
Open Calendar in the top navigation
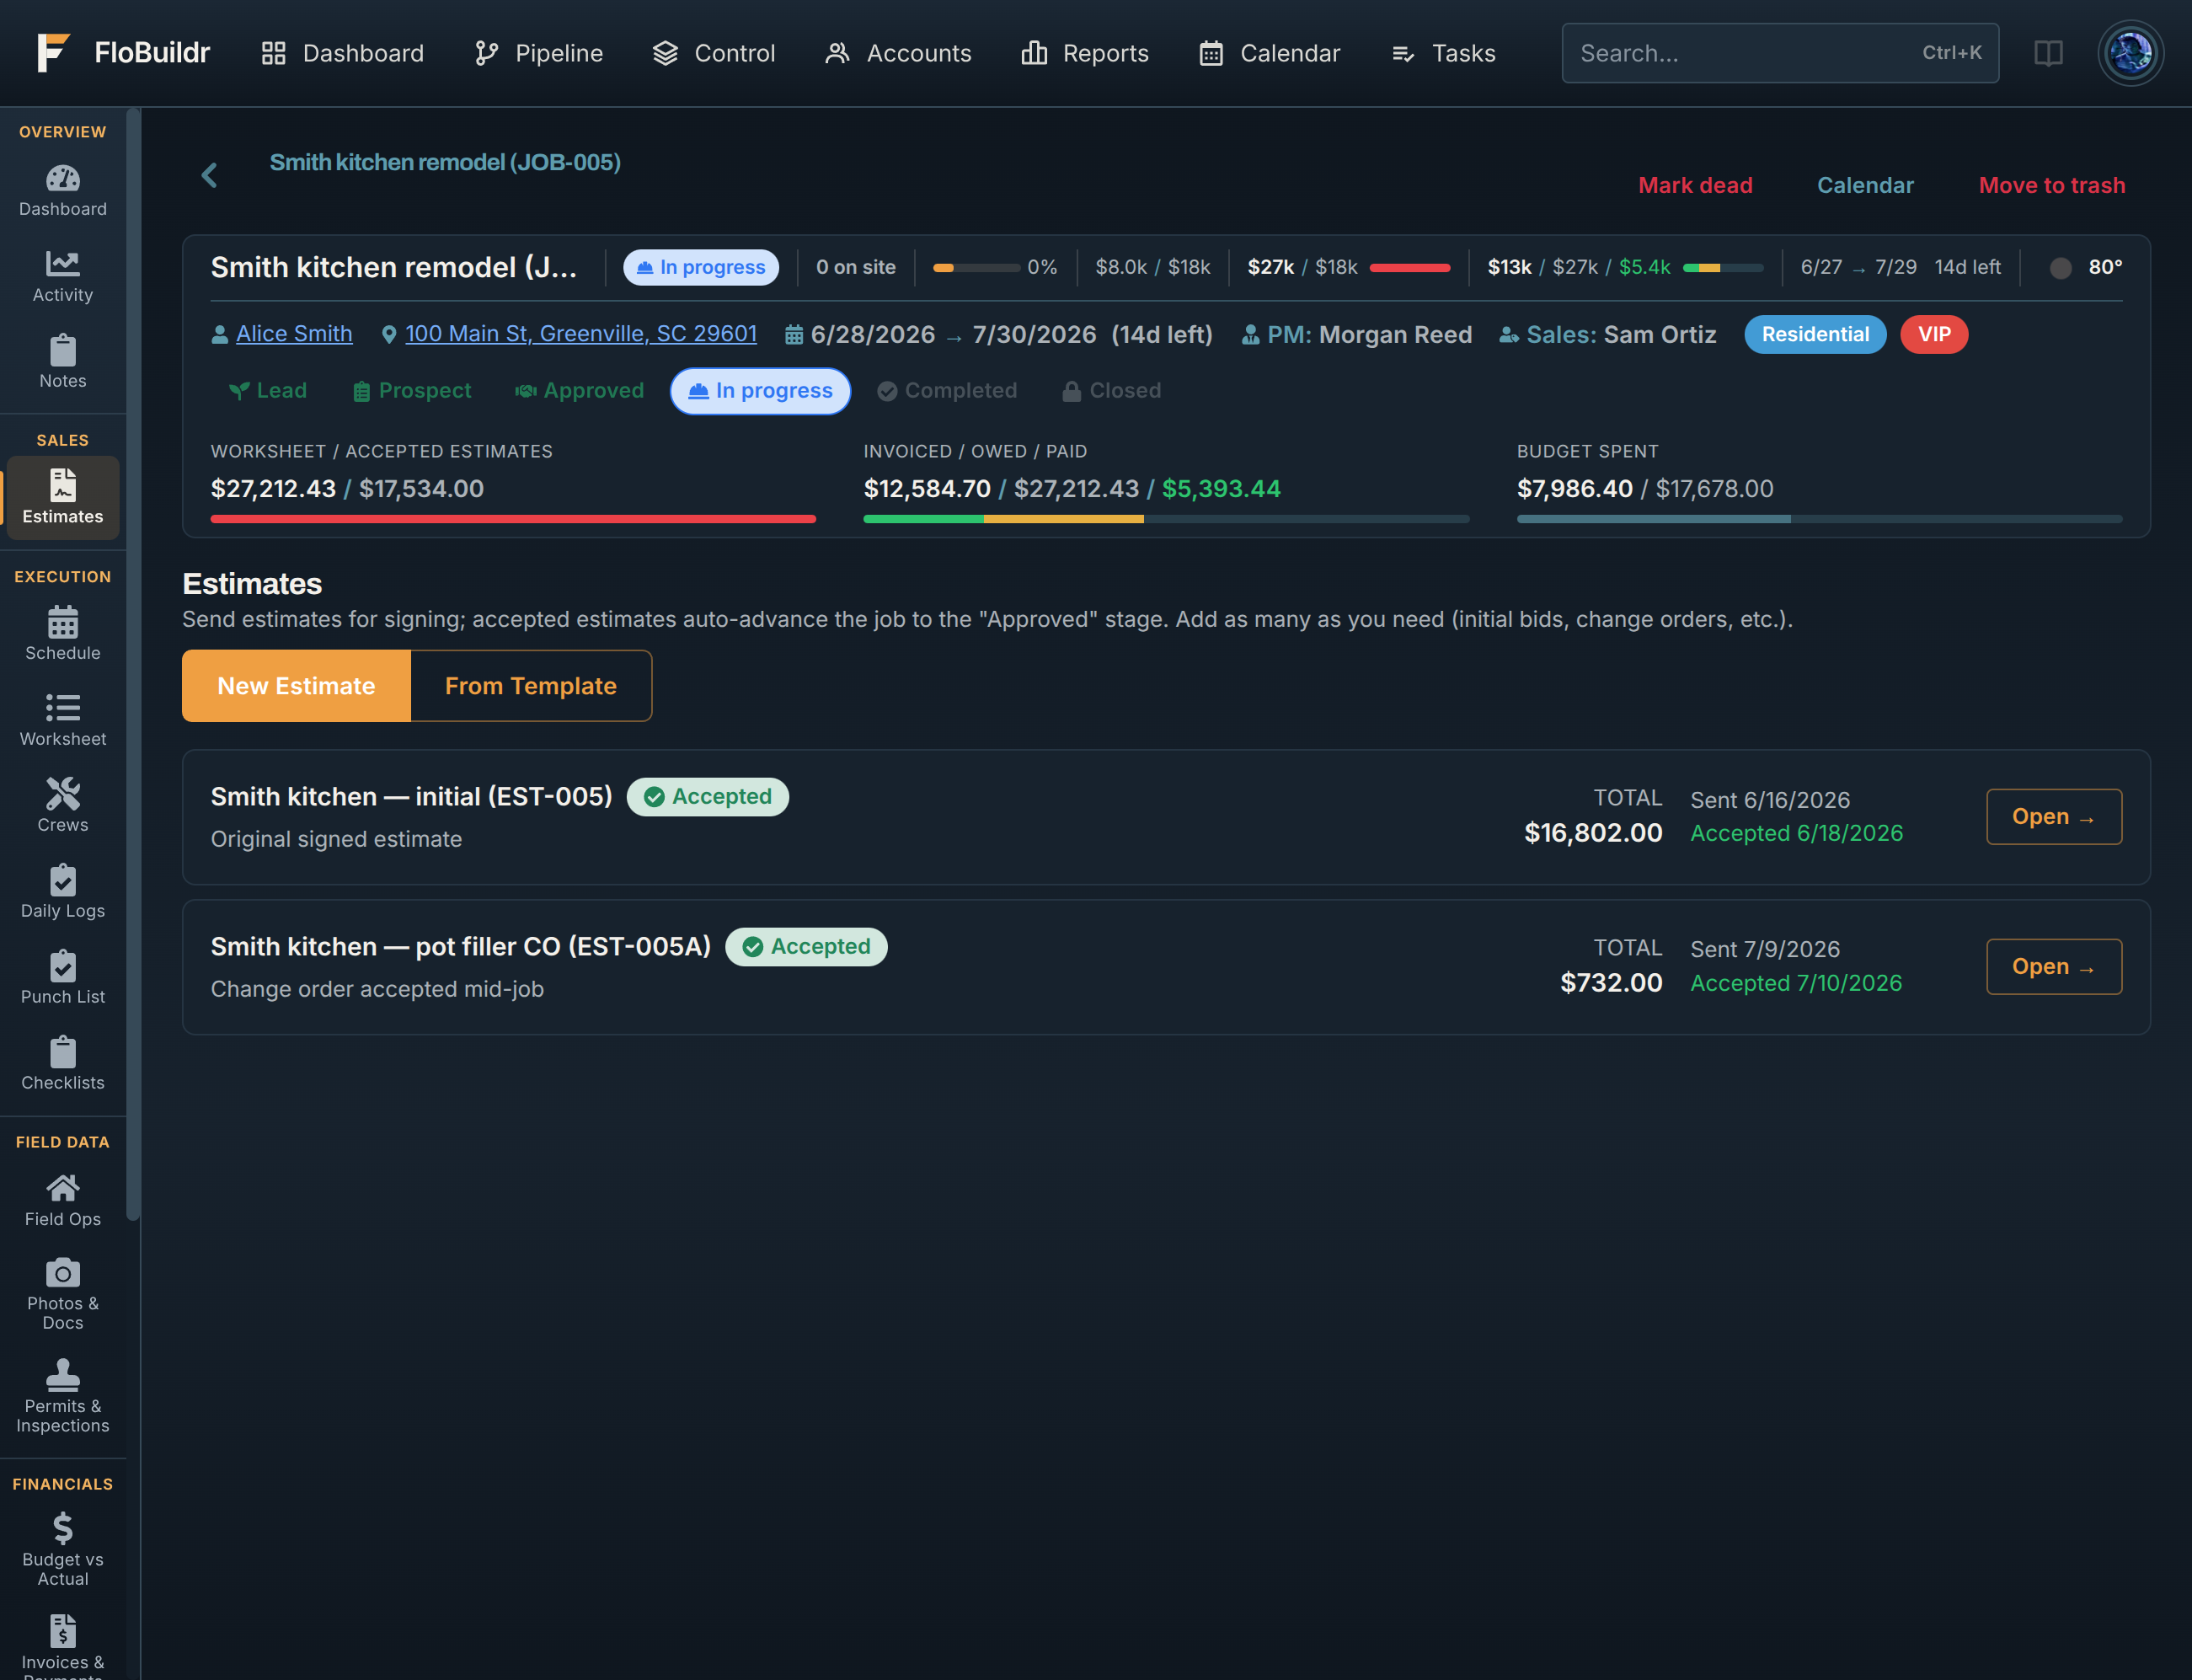[x=1269, y=53]
